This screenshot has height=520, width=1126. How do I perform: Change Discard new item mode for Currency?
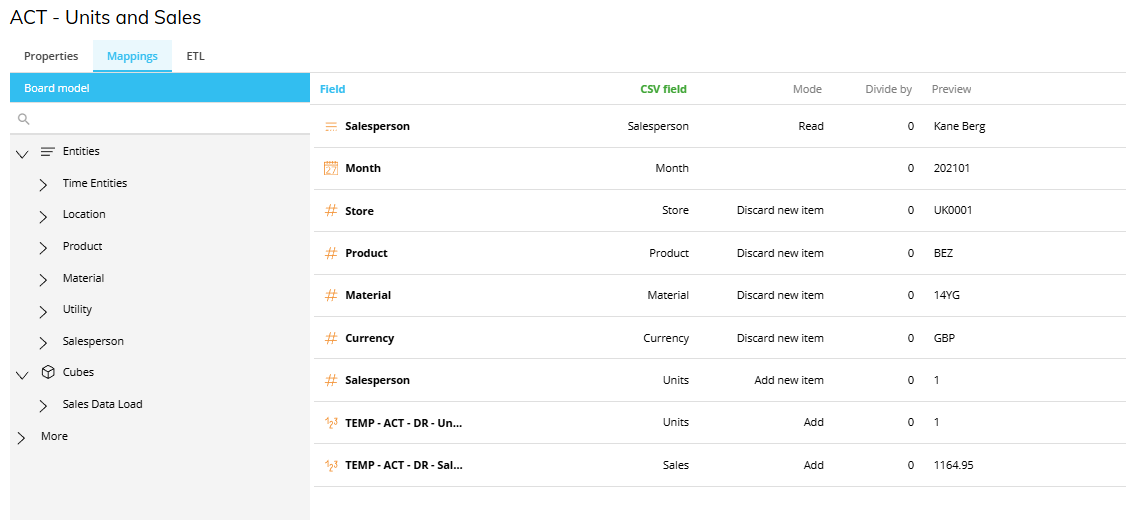click(x=780, y=338)
